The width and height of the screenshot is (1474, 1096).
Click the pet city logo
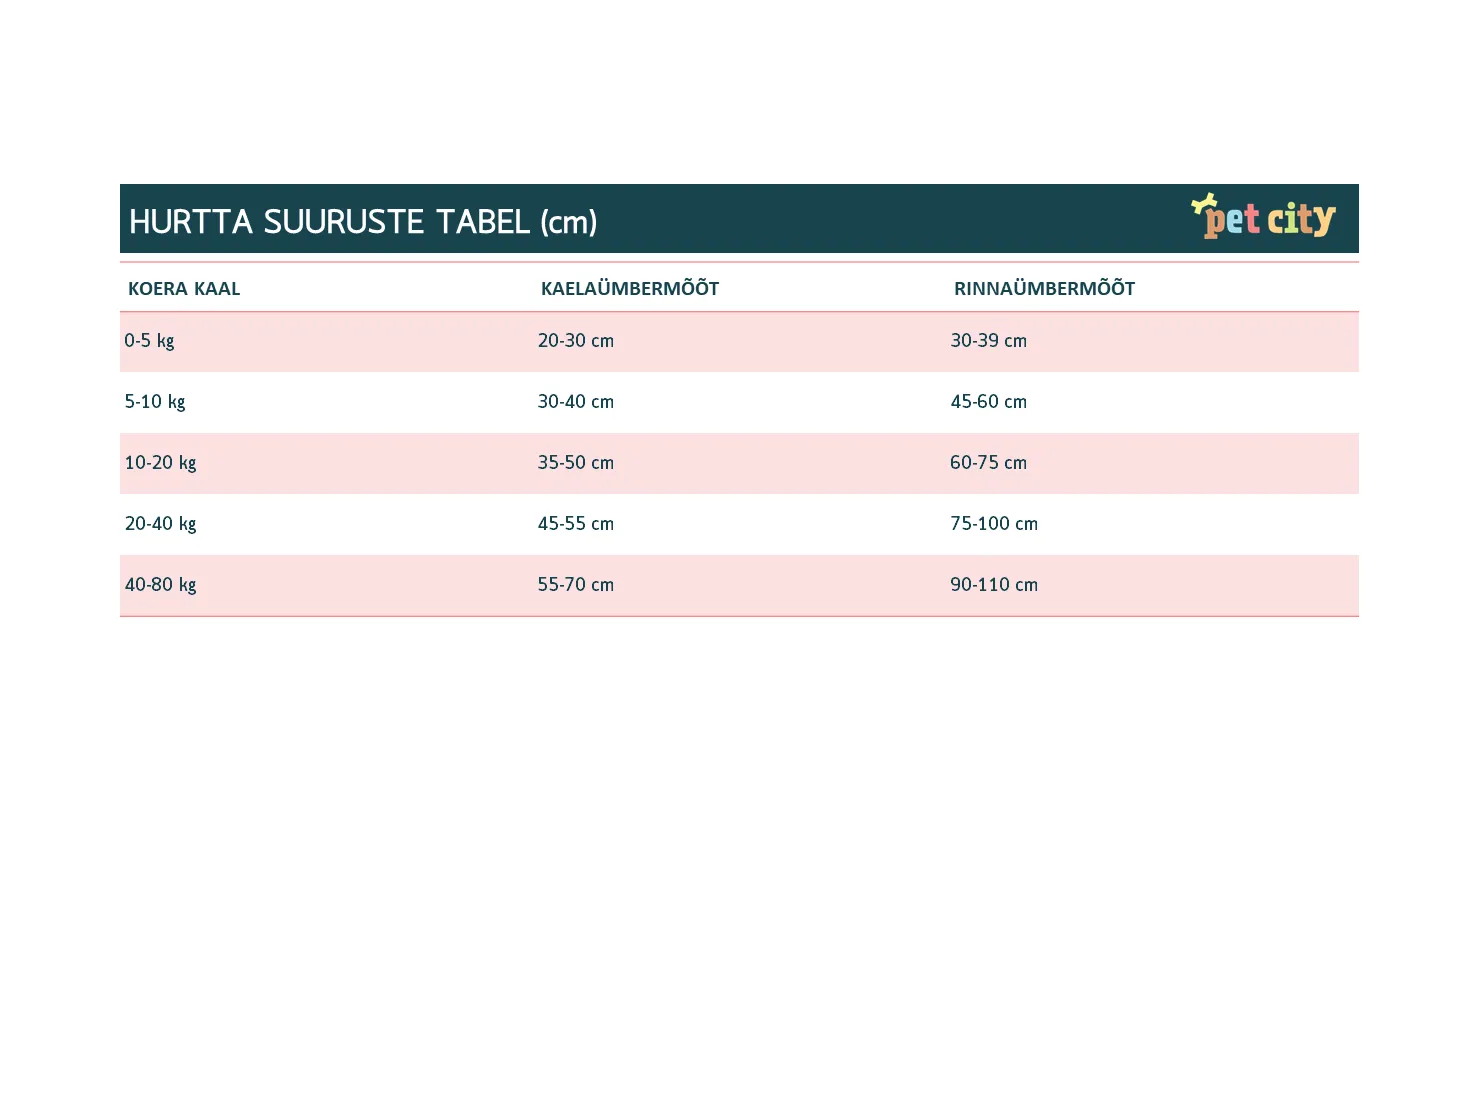[1263, 216]
